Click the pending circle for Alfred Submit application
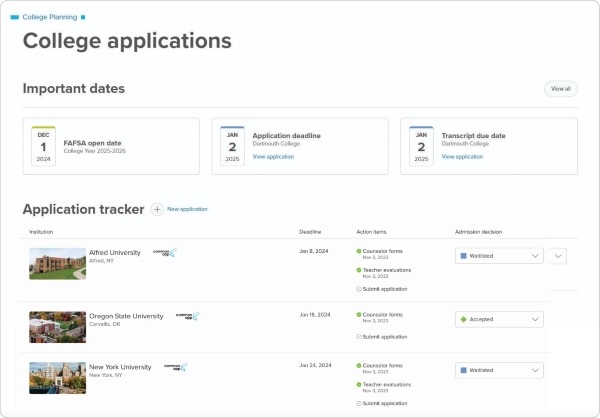The width and height of the screenshot is (600, 418). [359, 289]
